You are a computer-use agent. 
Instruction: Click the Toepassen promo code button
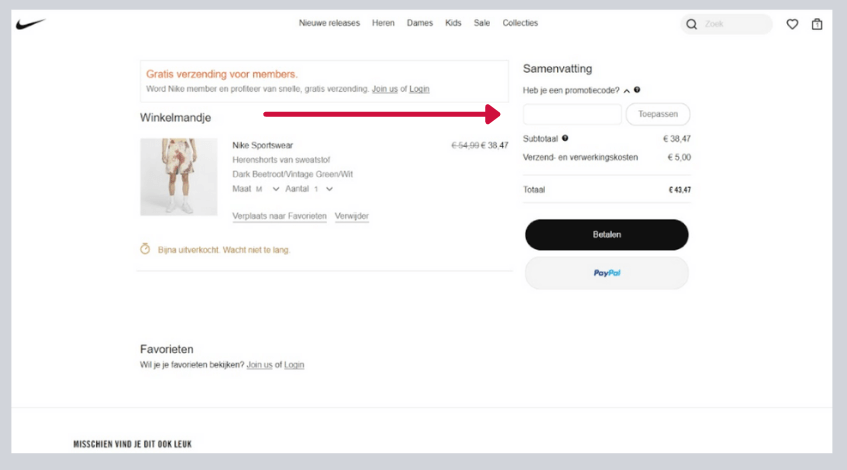(x=657, y=114)
